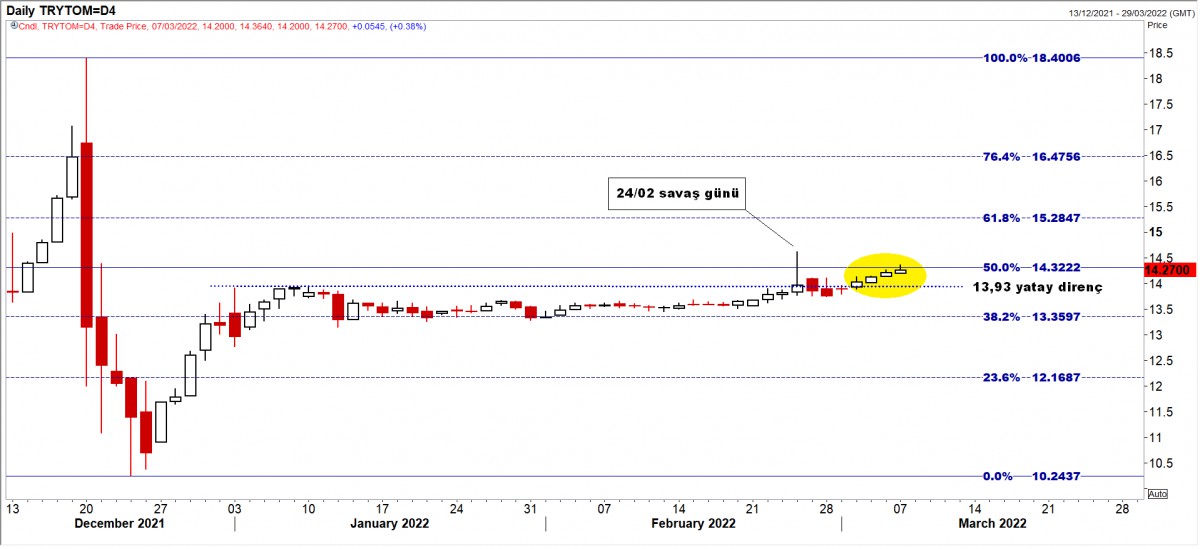Click the 76.4% 16.4756 Fibonacci label
The width and height of the screenshot is (1200, 549).
pyautogui.click(x=1032, y=156)
